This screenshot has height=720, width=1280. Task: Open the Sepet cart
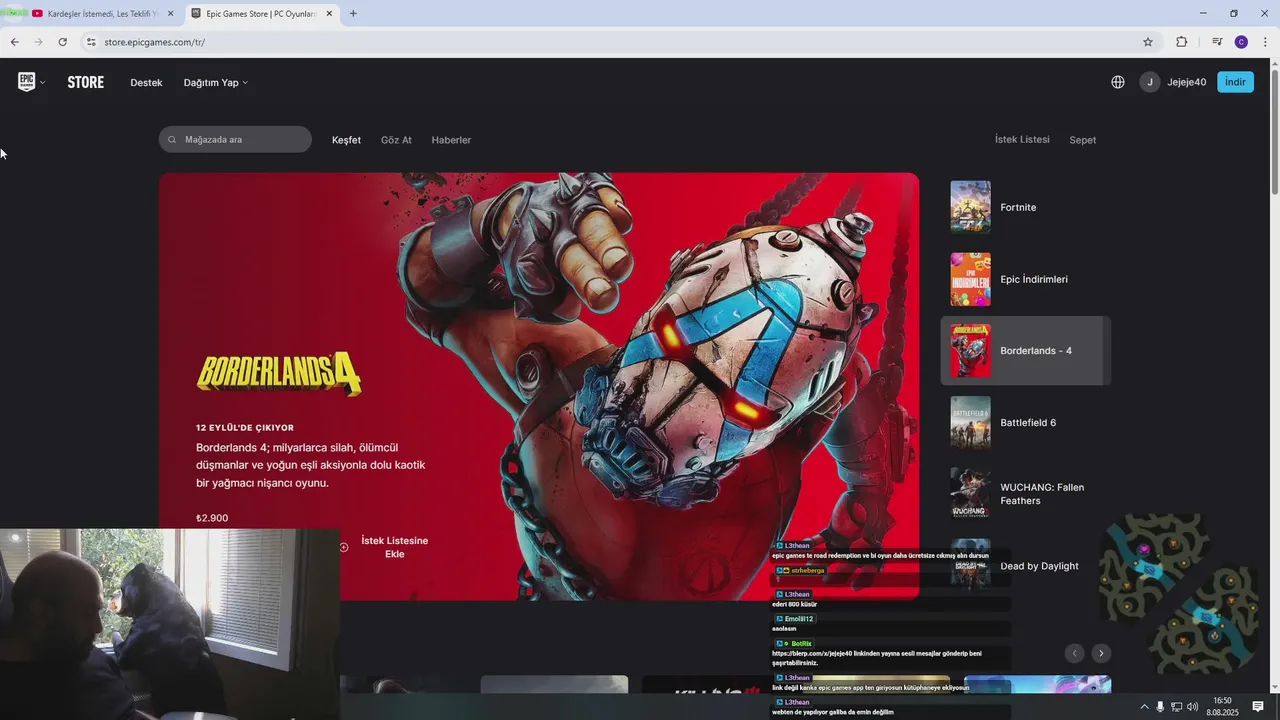[1083, 140]
